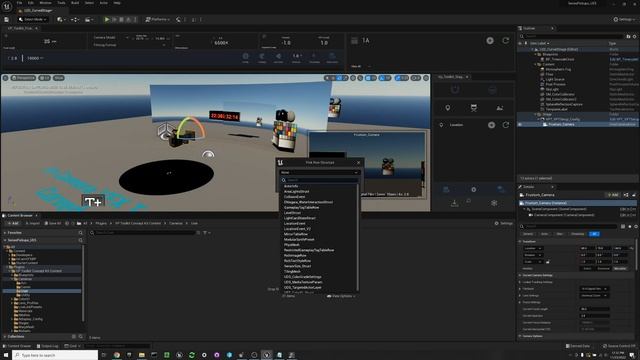
Task: Expand Current Camera Settings section
Action: pyautogui.click(x=520, y=275)
